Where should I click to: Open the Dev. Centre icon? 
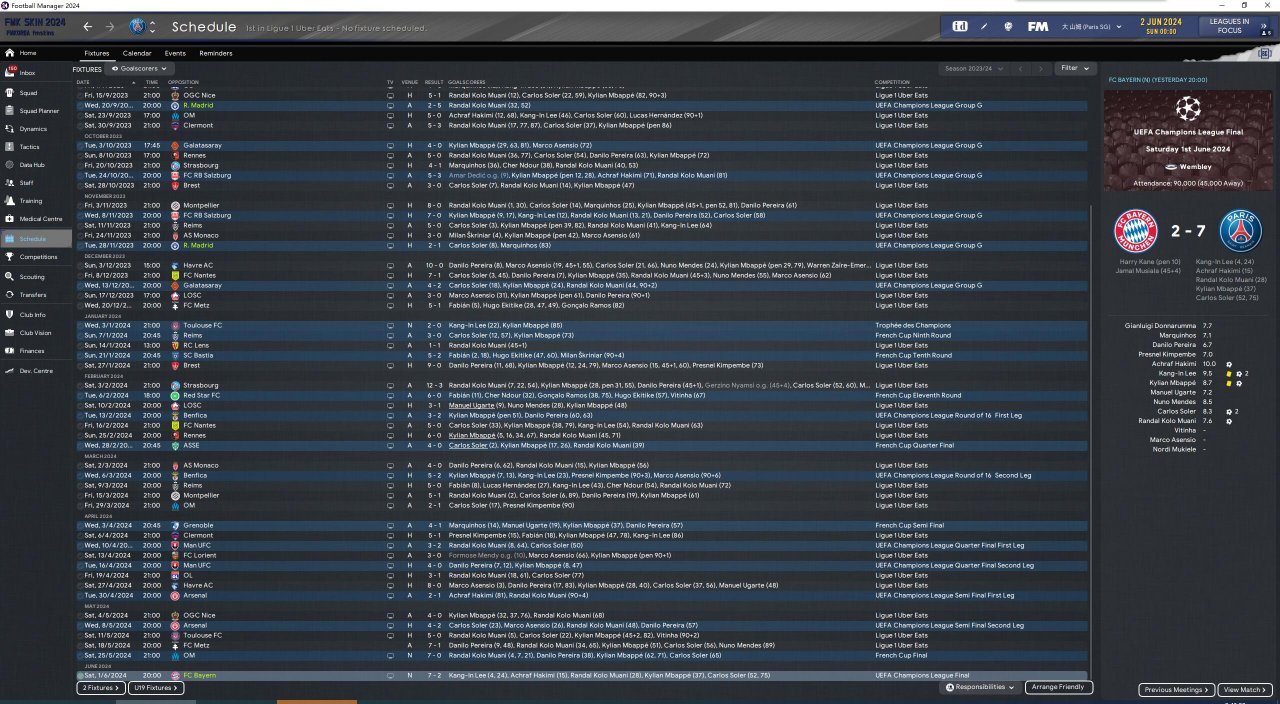pyautogui.click(x=9, y=371)
